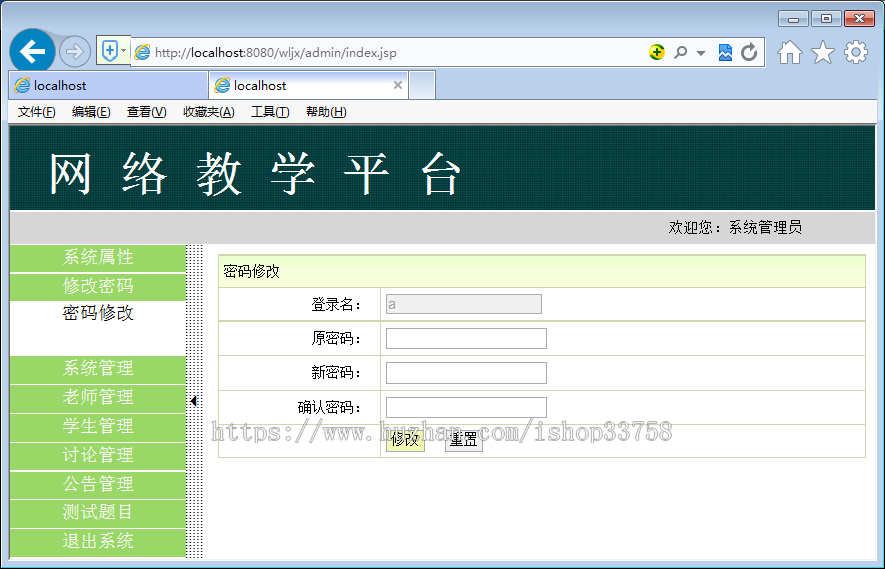The width and height of the screenshot is (885, 569).
Task: Expand the 老师管理 sidebar section
Action: tap(98, 398)
